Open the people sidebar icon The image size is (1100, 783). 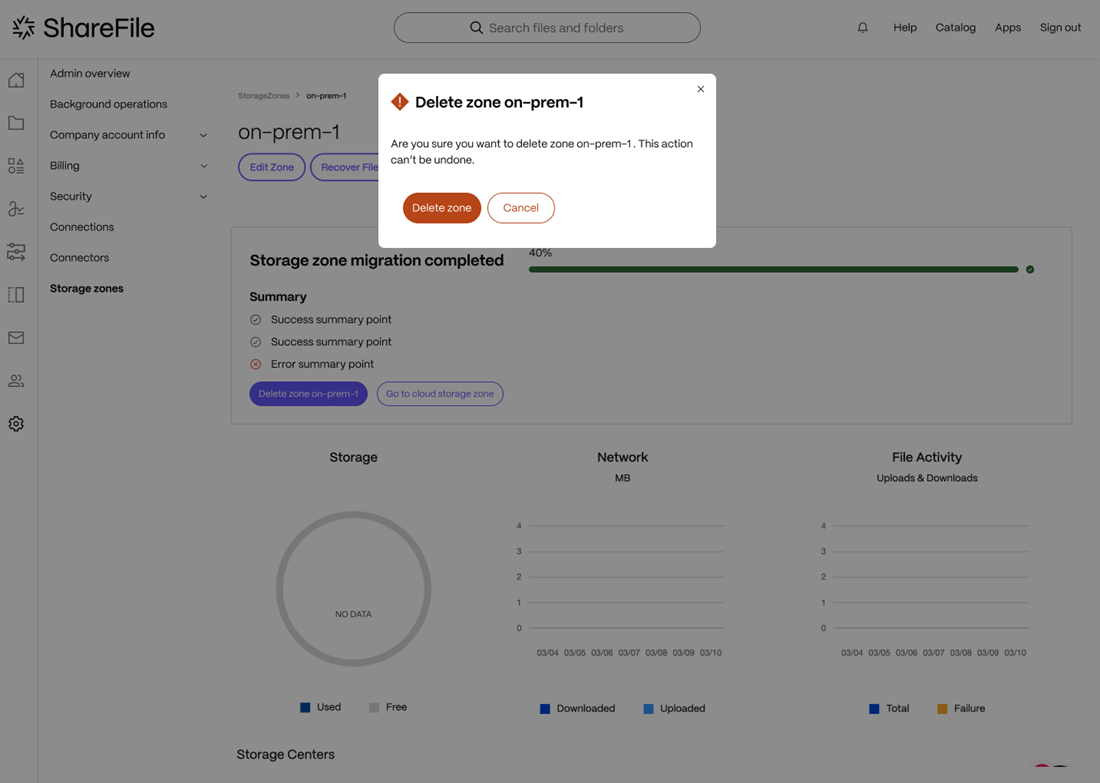[x=16, y=381]
